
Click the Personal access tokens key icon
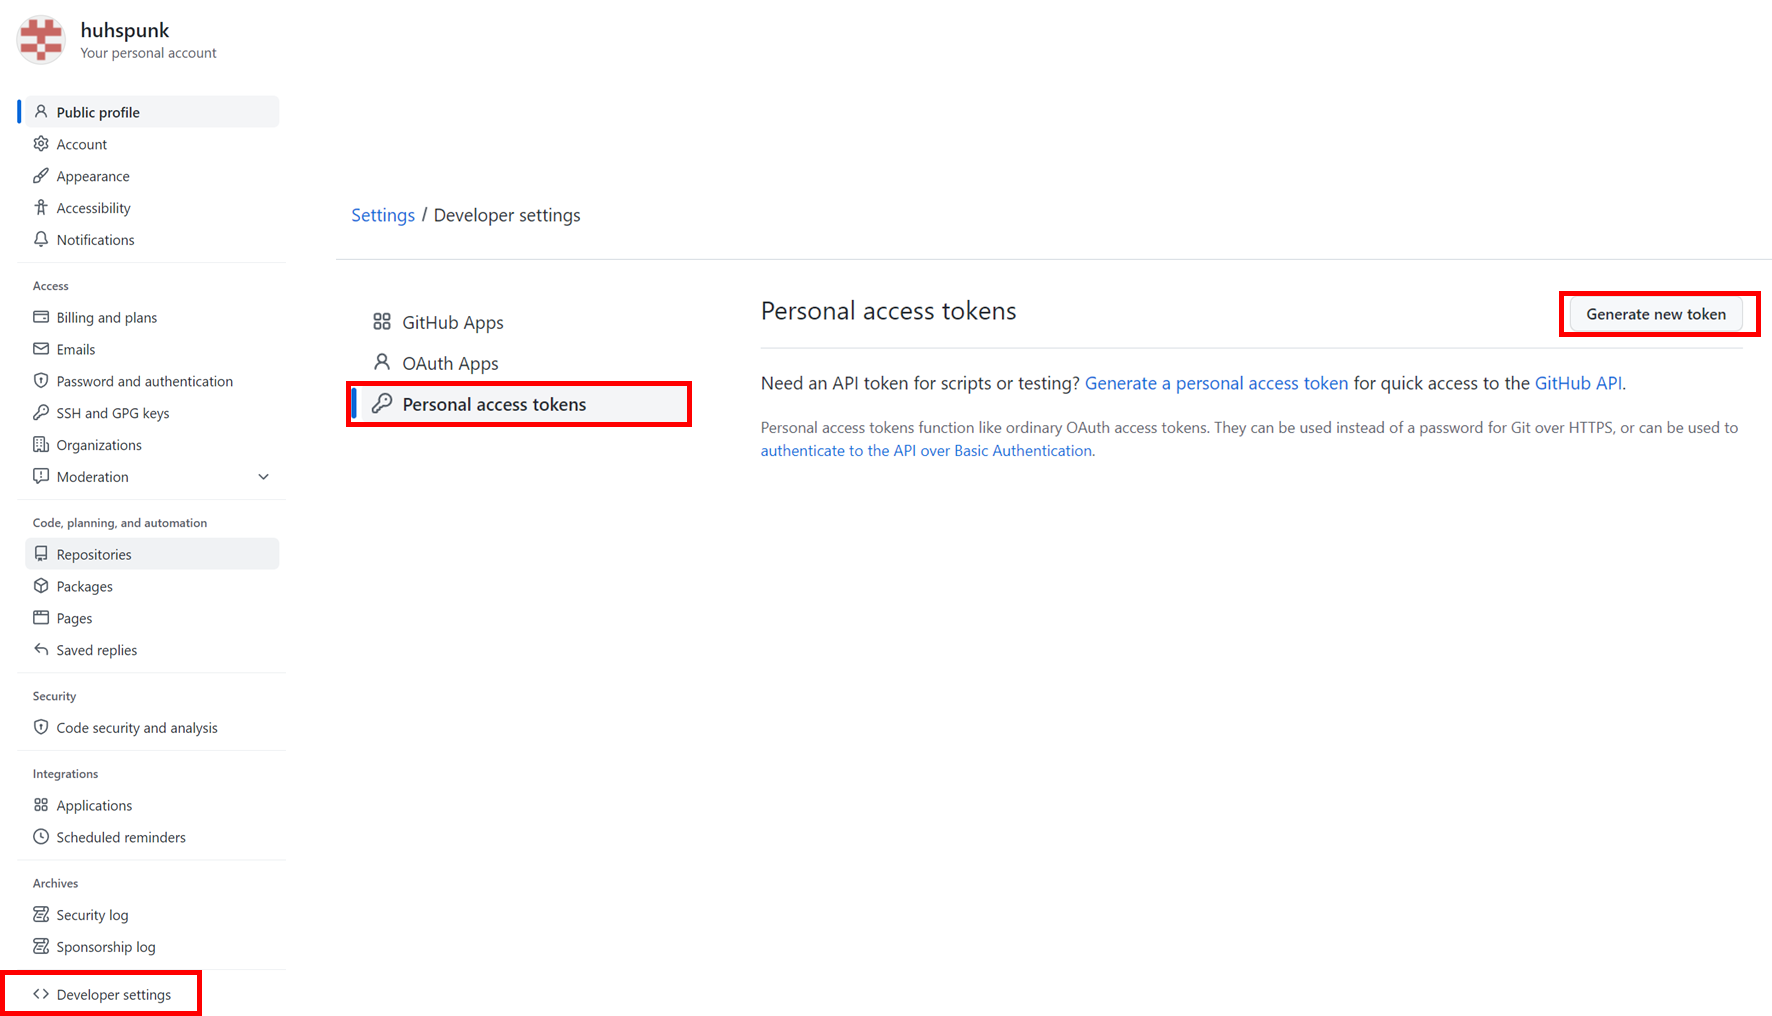(382, 404)
